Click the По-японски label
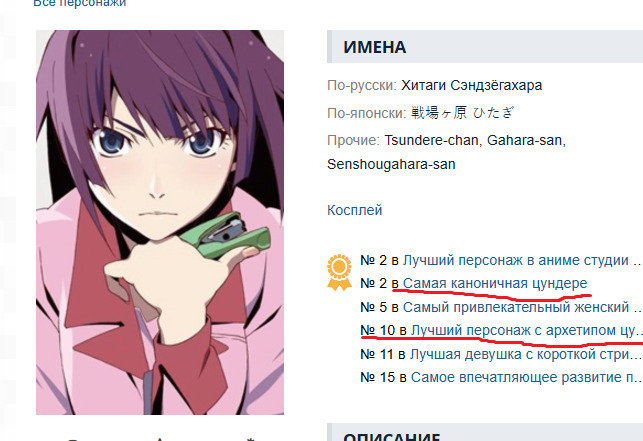Image resolution: width=643 pixels, height=441 pixels. point(367,113)
